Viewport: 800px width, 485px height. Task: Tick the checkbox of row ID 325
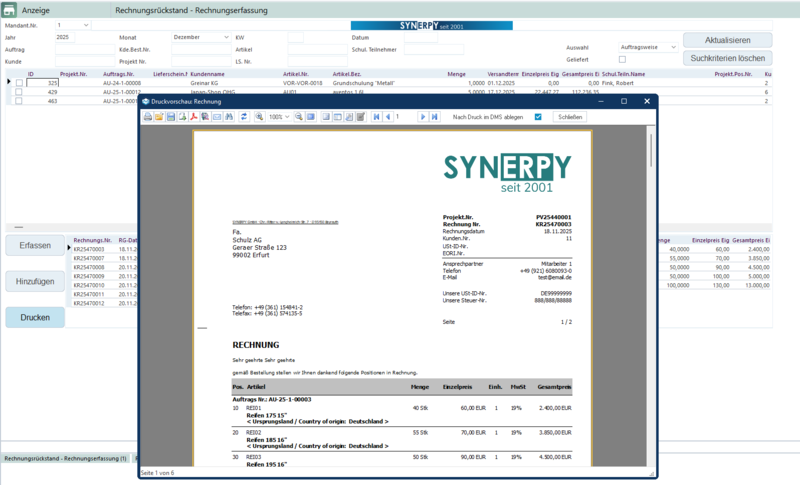point(19,83)
